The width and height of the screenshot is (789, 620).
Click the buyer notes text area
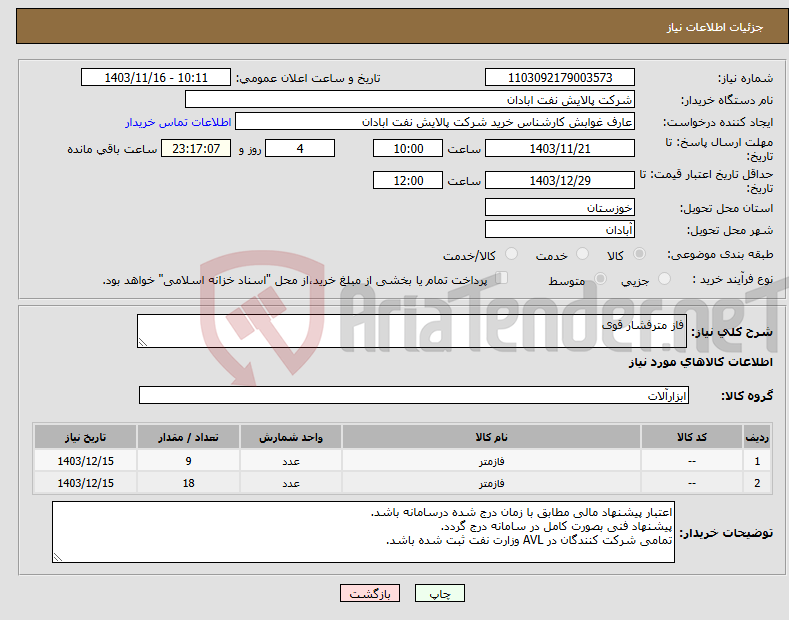click(363, 532)
